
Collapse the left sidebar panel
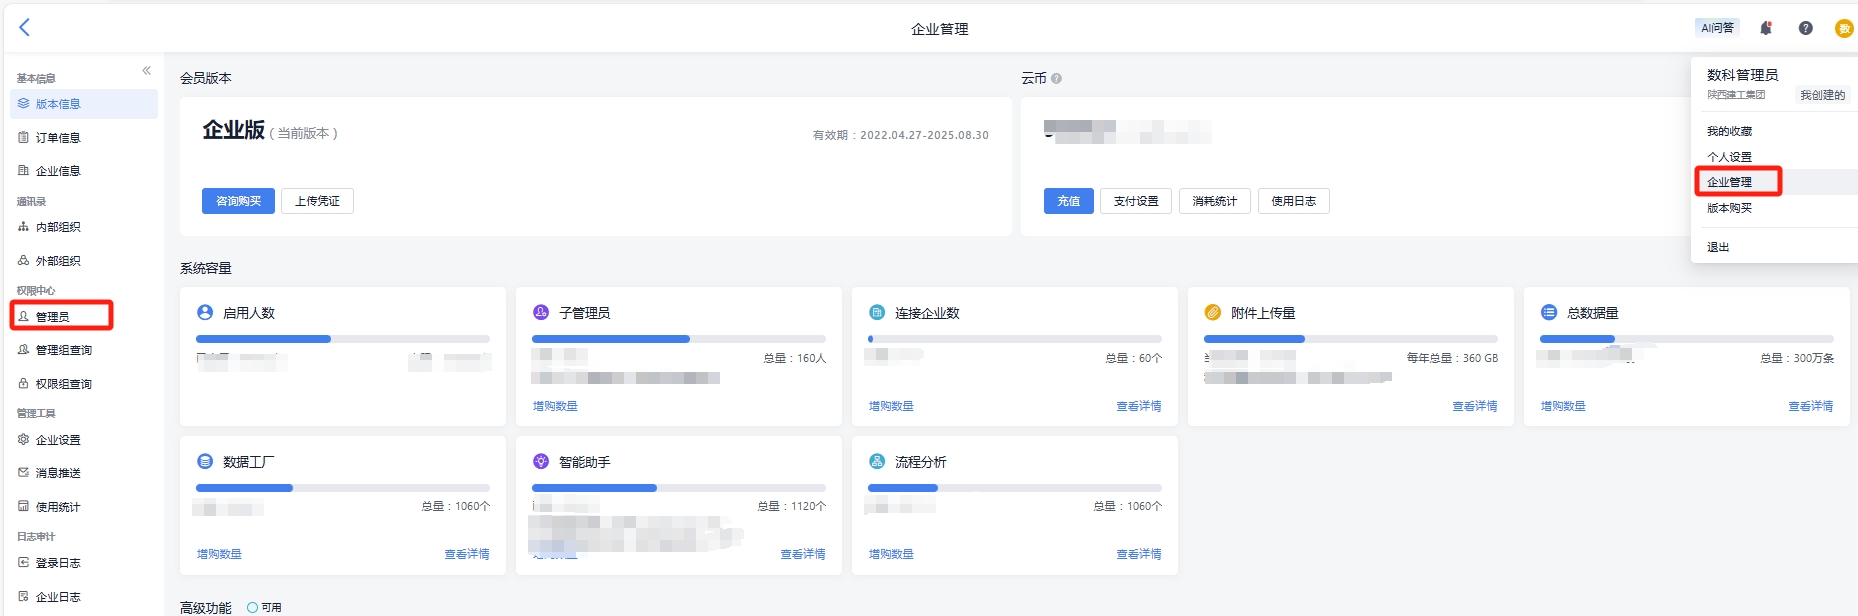point(146,71)
